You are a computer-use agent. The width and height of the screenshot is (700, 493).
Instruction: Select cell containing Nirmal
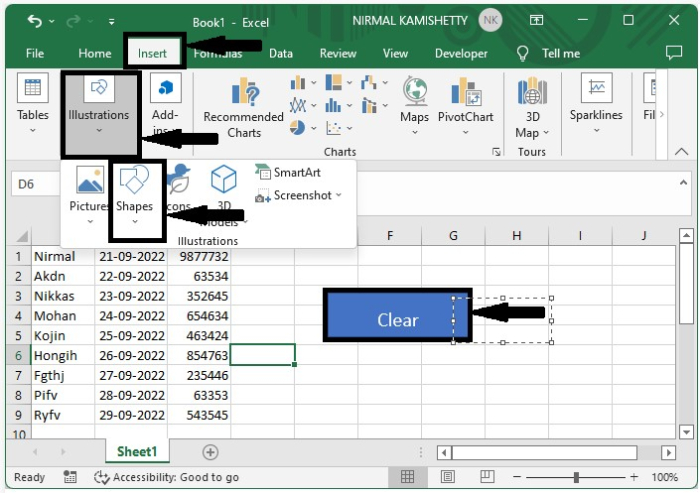pos(63,256)
